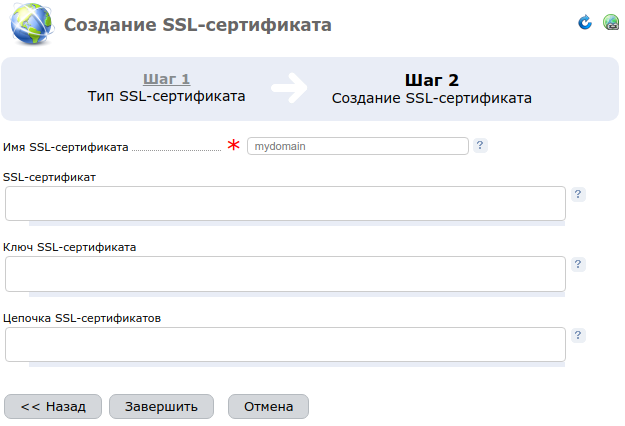Open help for Имя SSL-сертификата field

coord(480,145)
